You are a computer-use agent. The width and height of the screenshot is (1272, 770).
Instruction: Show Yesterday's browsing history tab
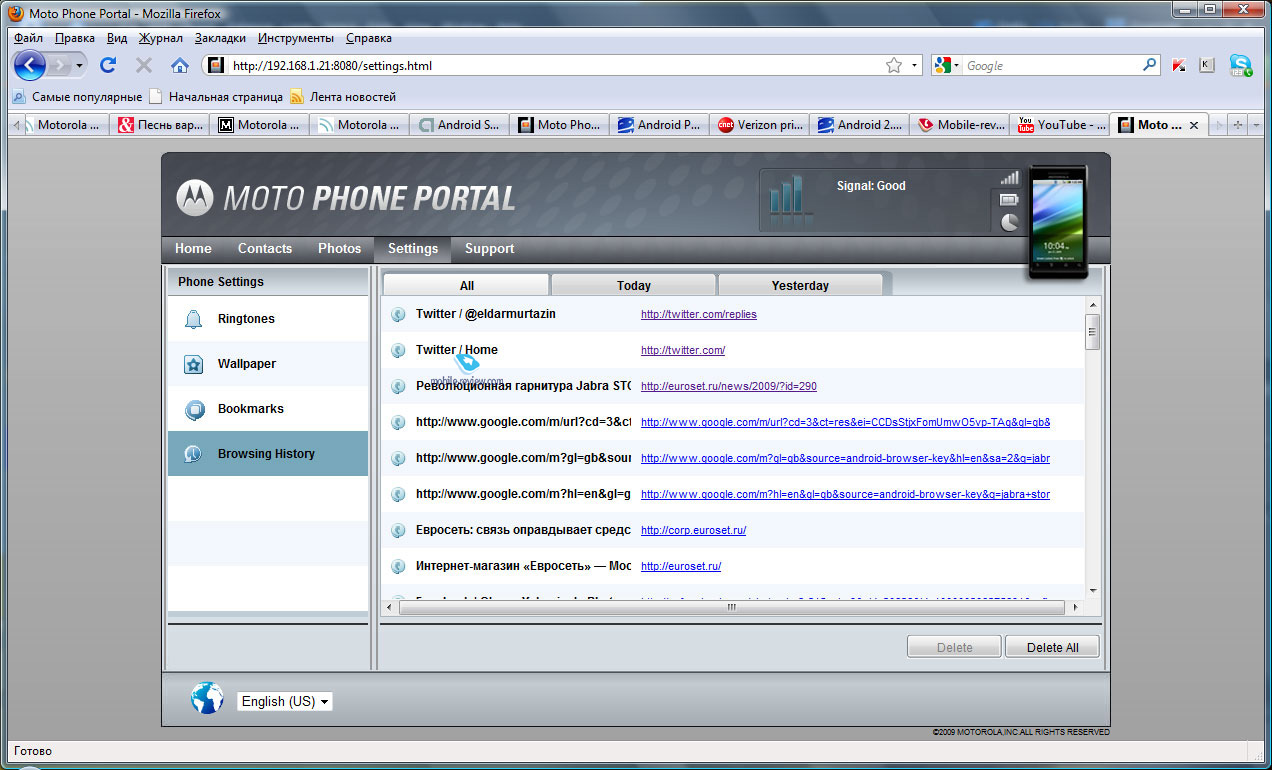[800, 285]
